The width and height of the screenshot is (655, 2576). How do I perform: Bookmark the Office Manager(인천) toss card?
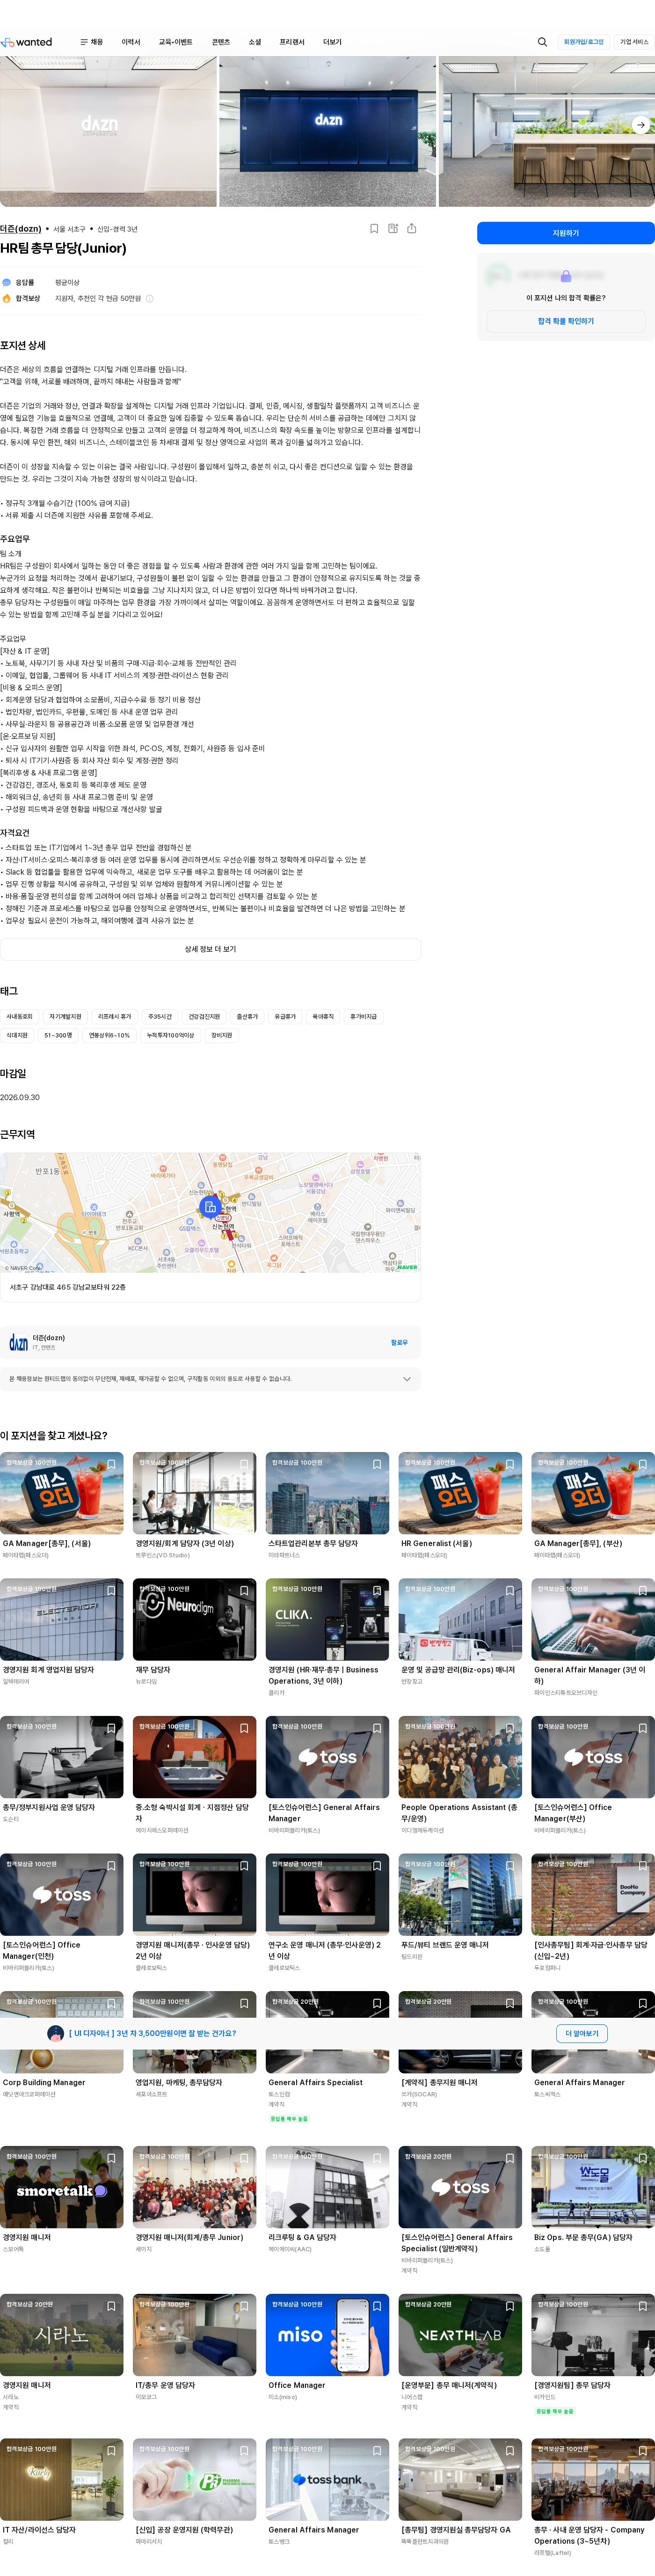click(111, 1866)
